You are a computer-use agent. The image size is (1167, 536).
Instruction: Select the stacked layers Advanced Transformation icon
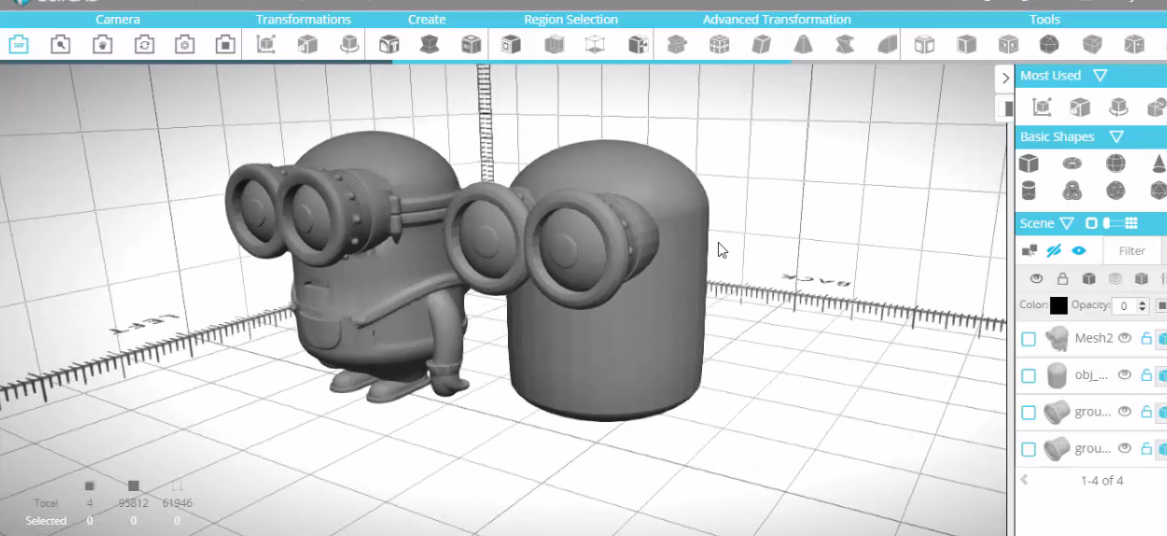[x=677, y=45]
